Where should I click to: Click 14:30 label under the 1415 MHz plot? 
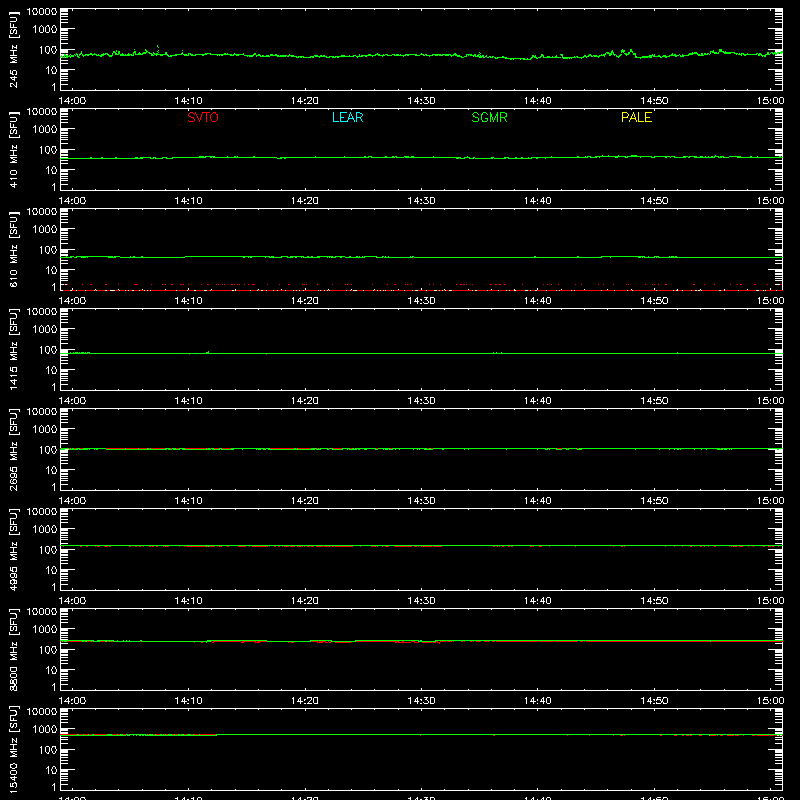click(x=421, y=401)
